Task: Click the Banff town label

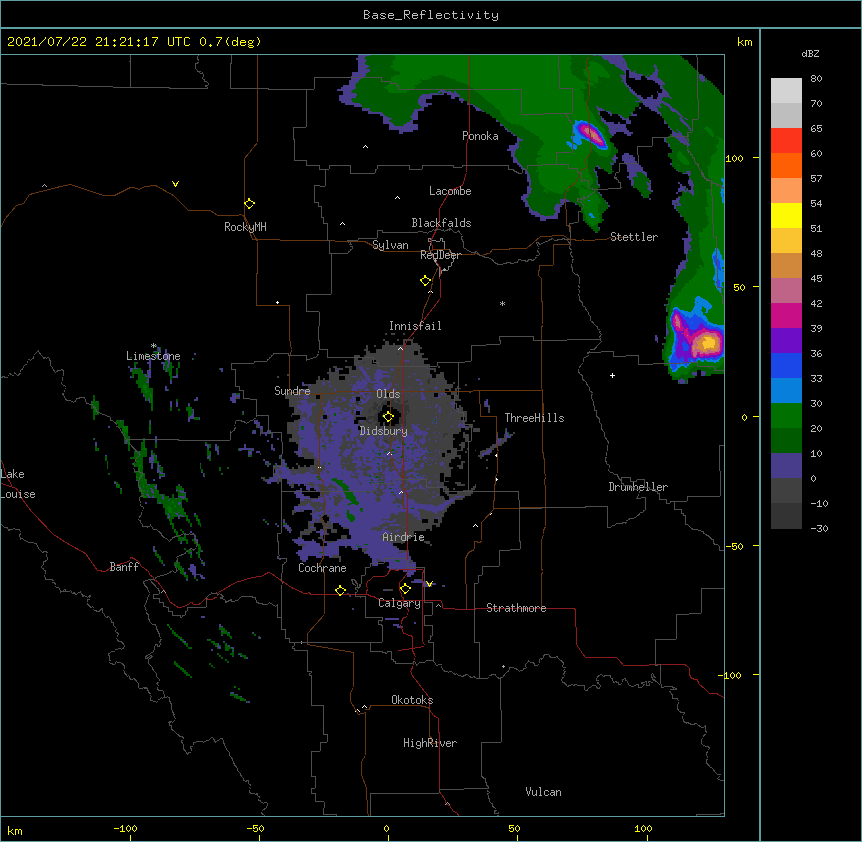Action: (124, 567)
